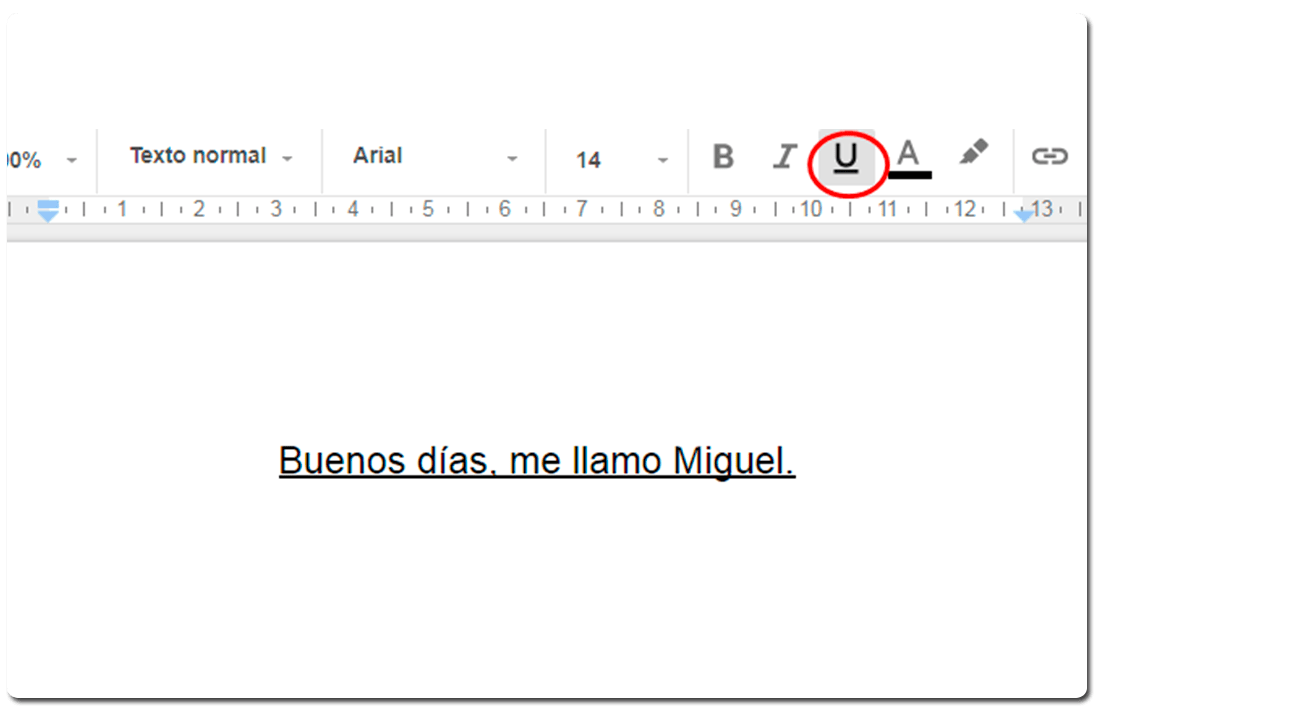The width and height of the screenshot is (1307, 728).
Task: Toggle bold formatting
Action: tap(723, 157)
